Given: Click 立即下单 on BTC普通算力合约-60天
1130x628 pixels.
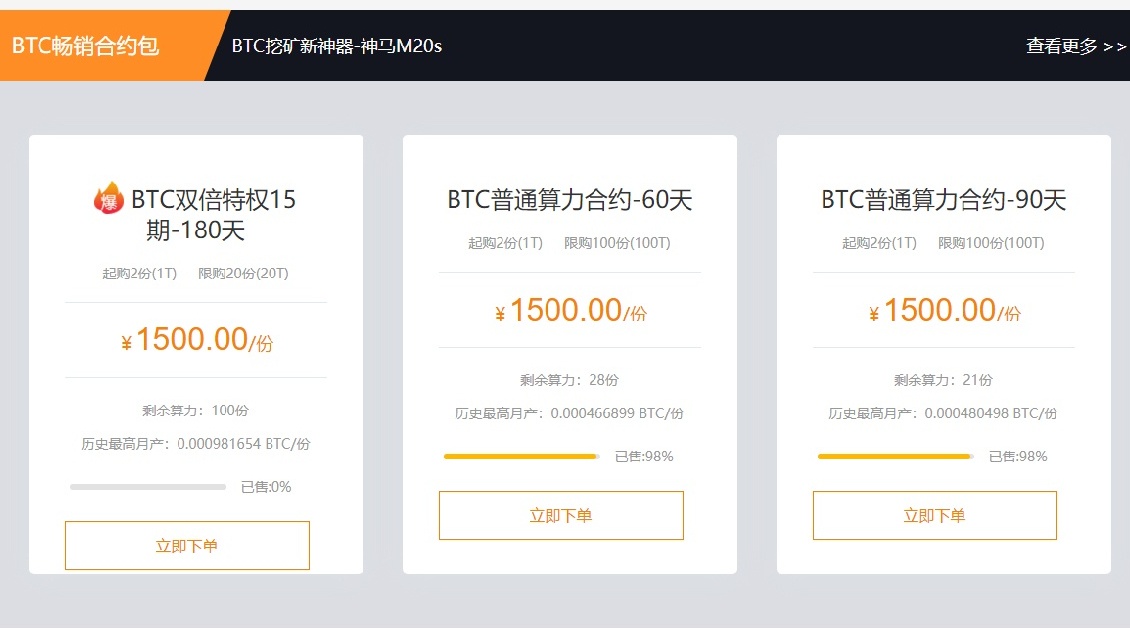Looking at the screenshot, I should [560, 515].
